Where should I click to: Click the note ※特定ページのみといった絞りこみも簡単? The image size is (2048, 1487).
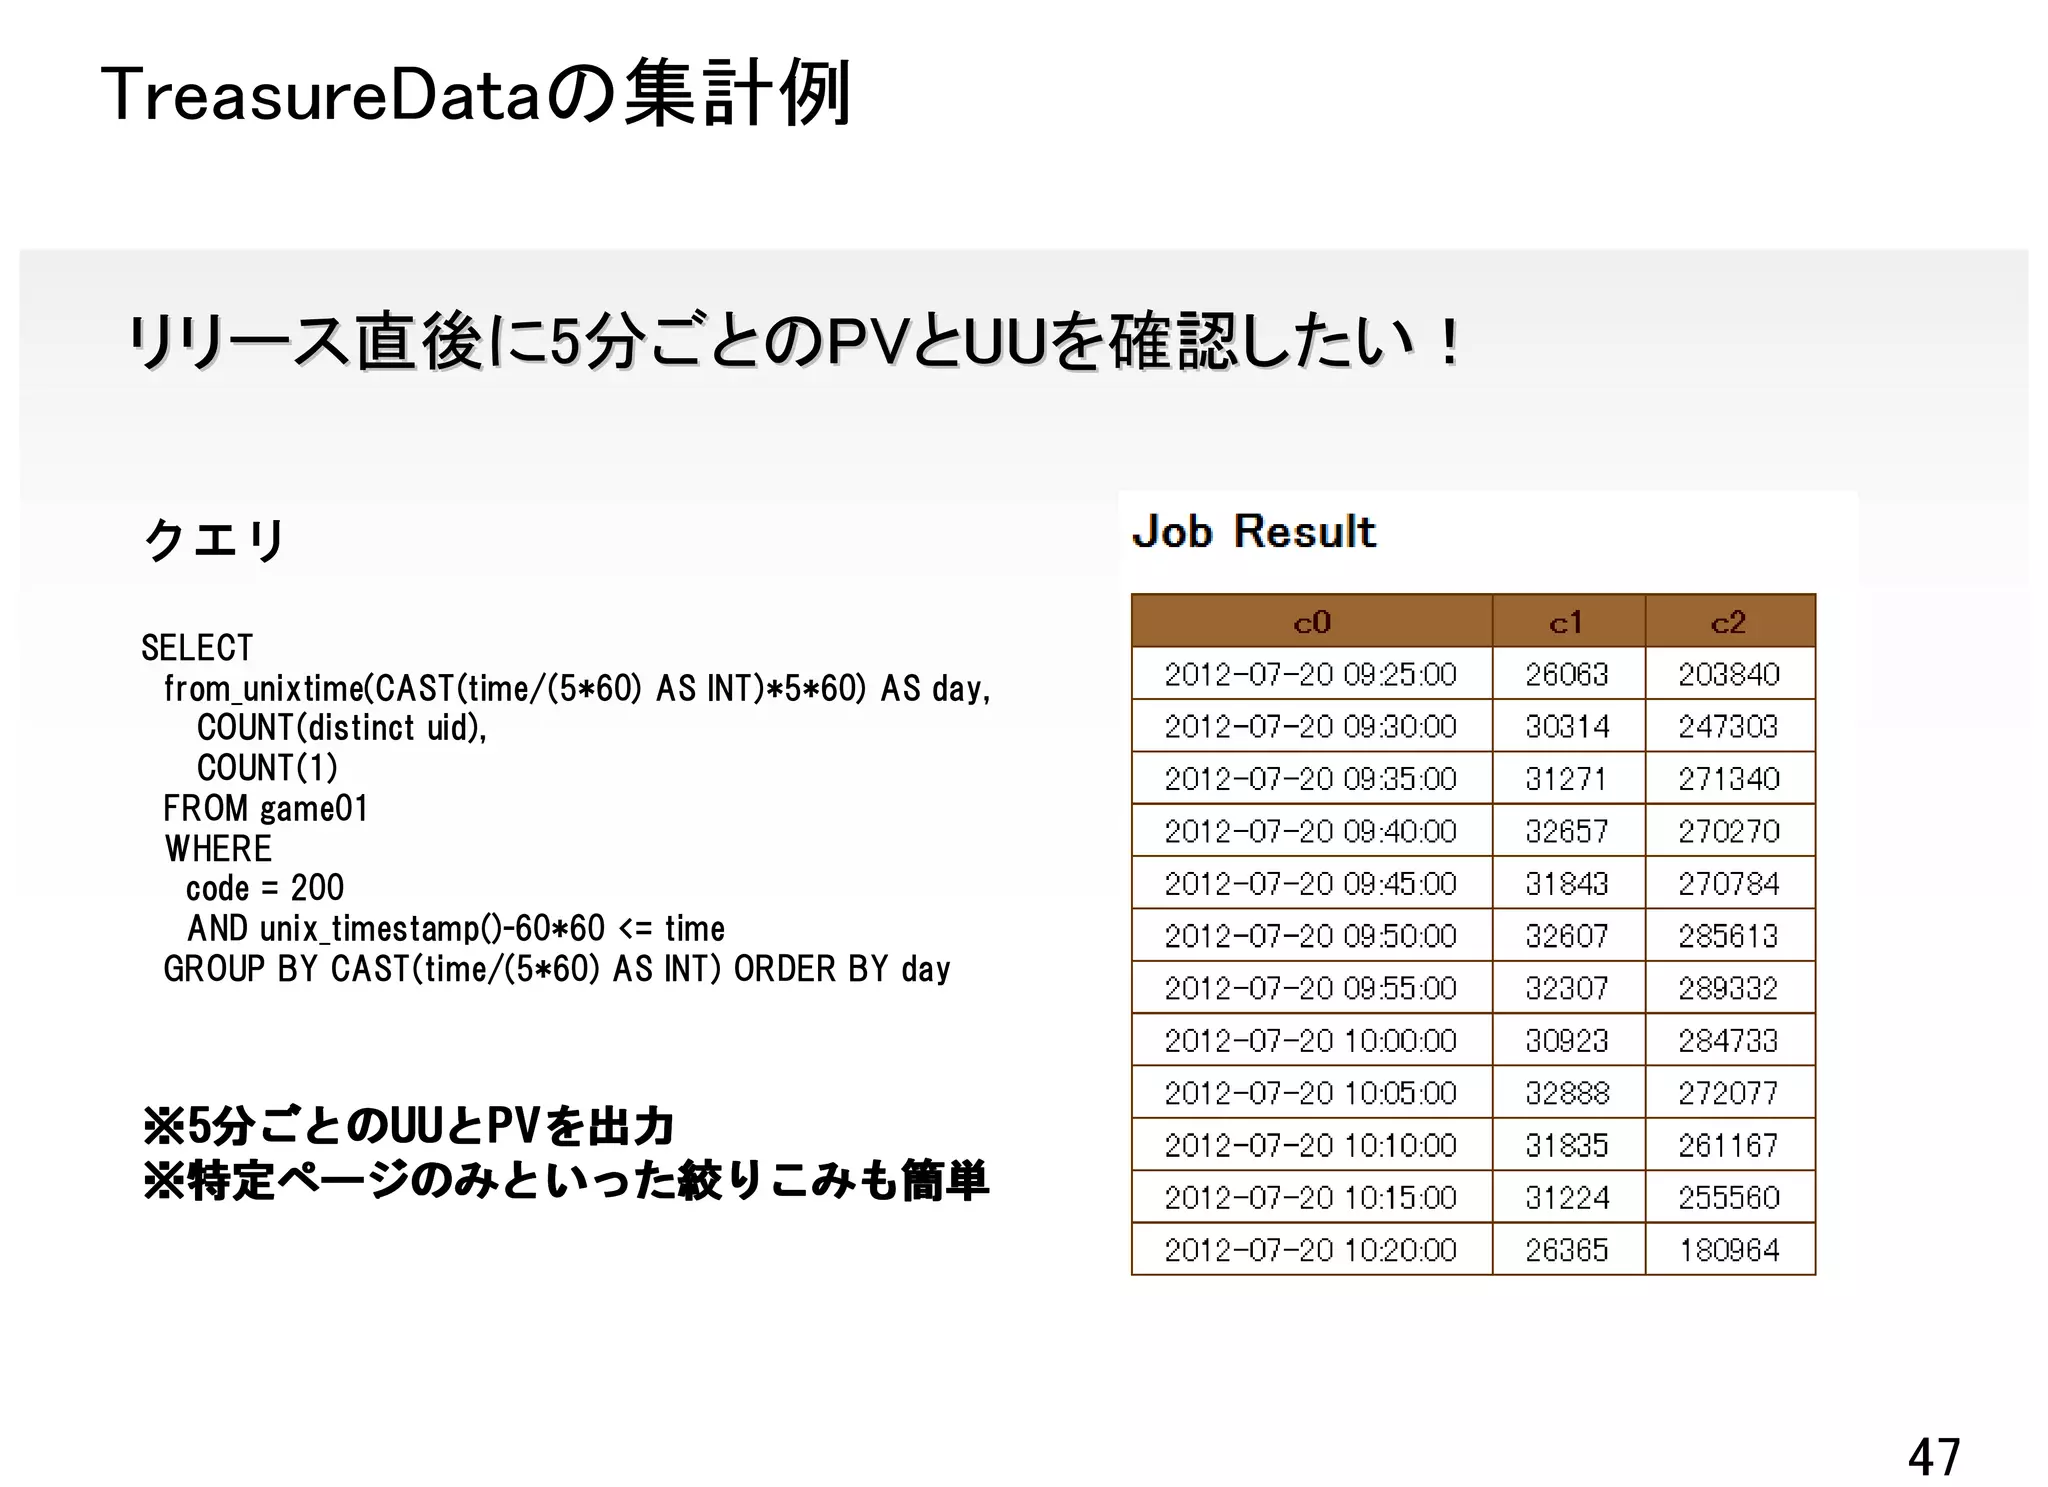point(566,1180)
